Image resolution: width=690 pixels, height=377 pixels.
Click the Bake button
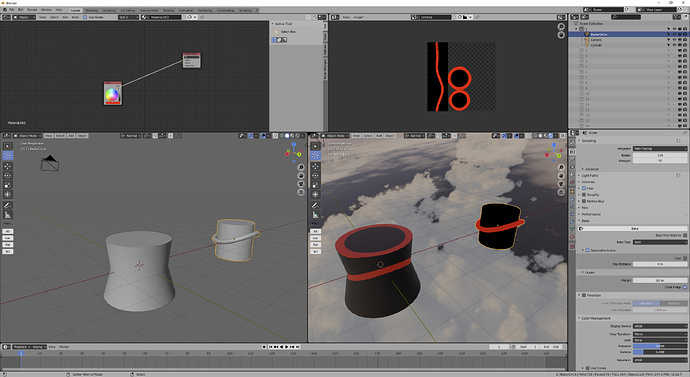(632, 229)
